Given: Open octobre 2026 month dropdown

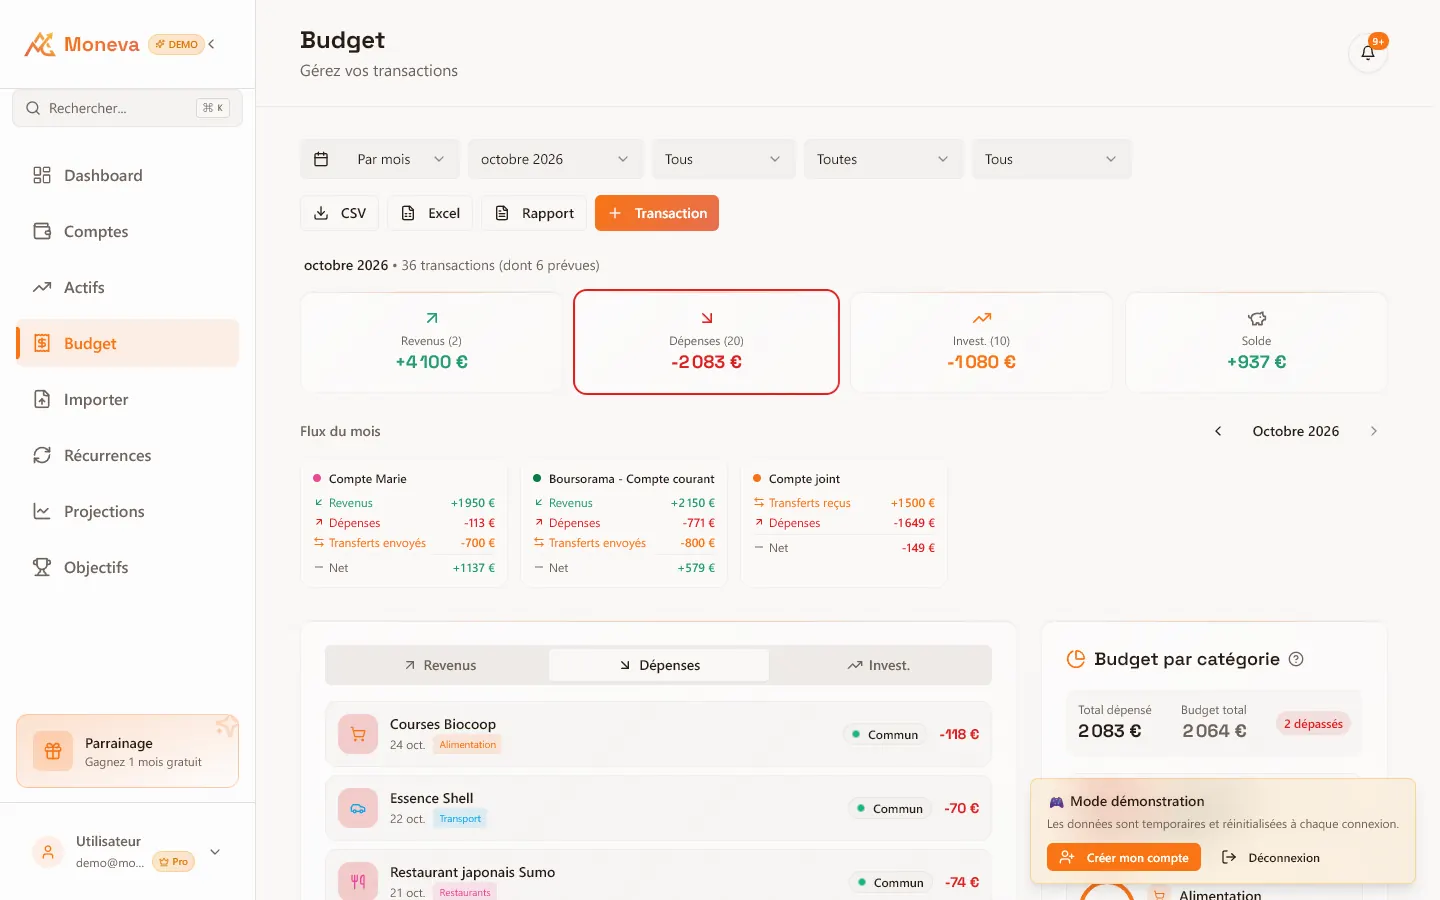Looking at the screenshot, I should click(x=556, y=159).
